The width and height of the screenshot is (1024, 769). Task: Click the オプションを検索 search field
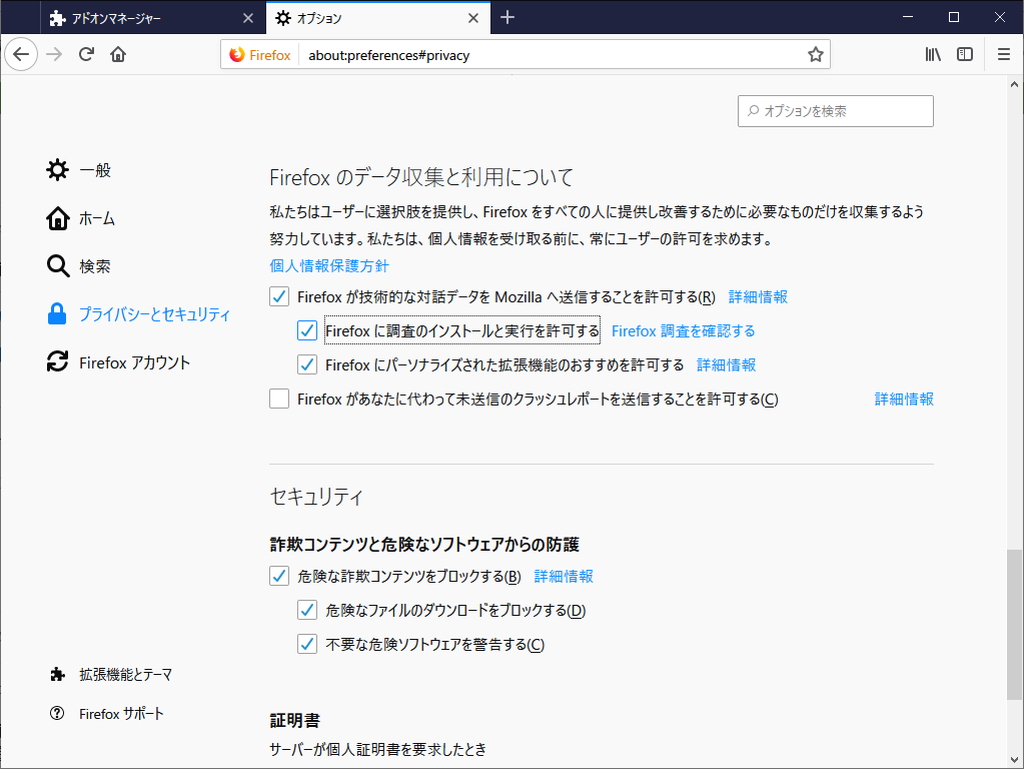point(835,110)
